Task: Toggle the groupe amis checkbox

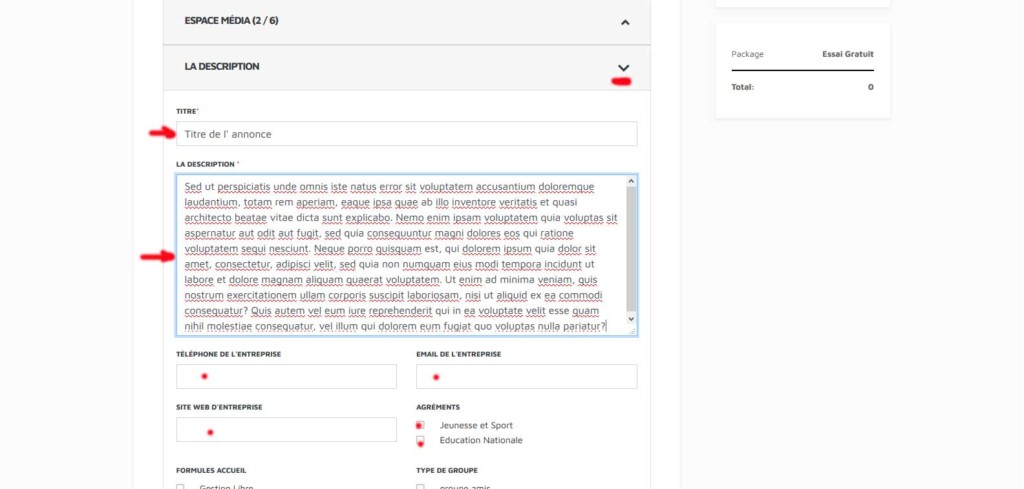Action: (x=421, y=487)
